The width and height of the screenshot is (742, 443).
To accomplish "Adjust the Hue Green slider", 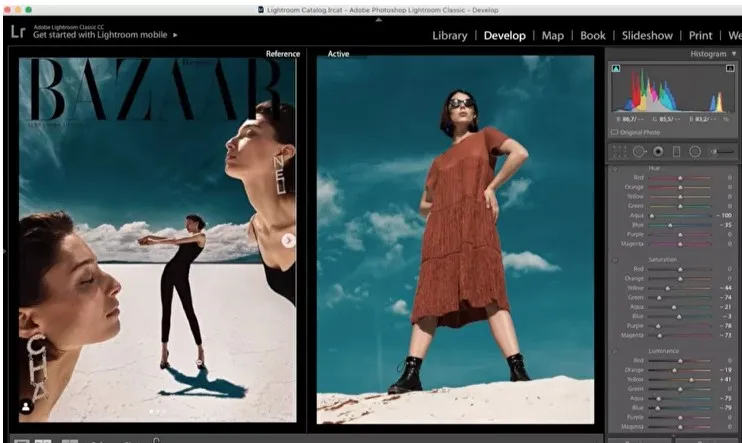I will (x=680, y=206).
